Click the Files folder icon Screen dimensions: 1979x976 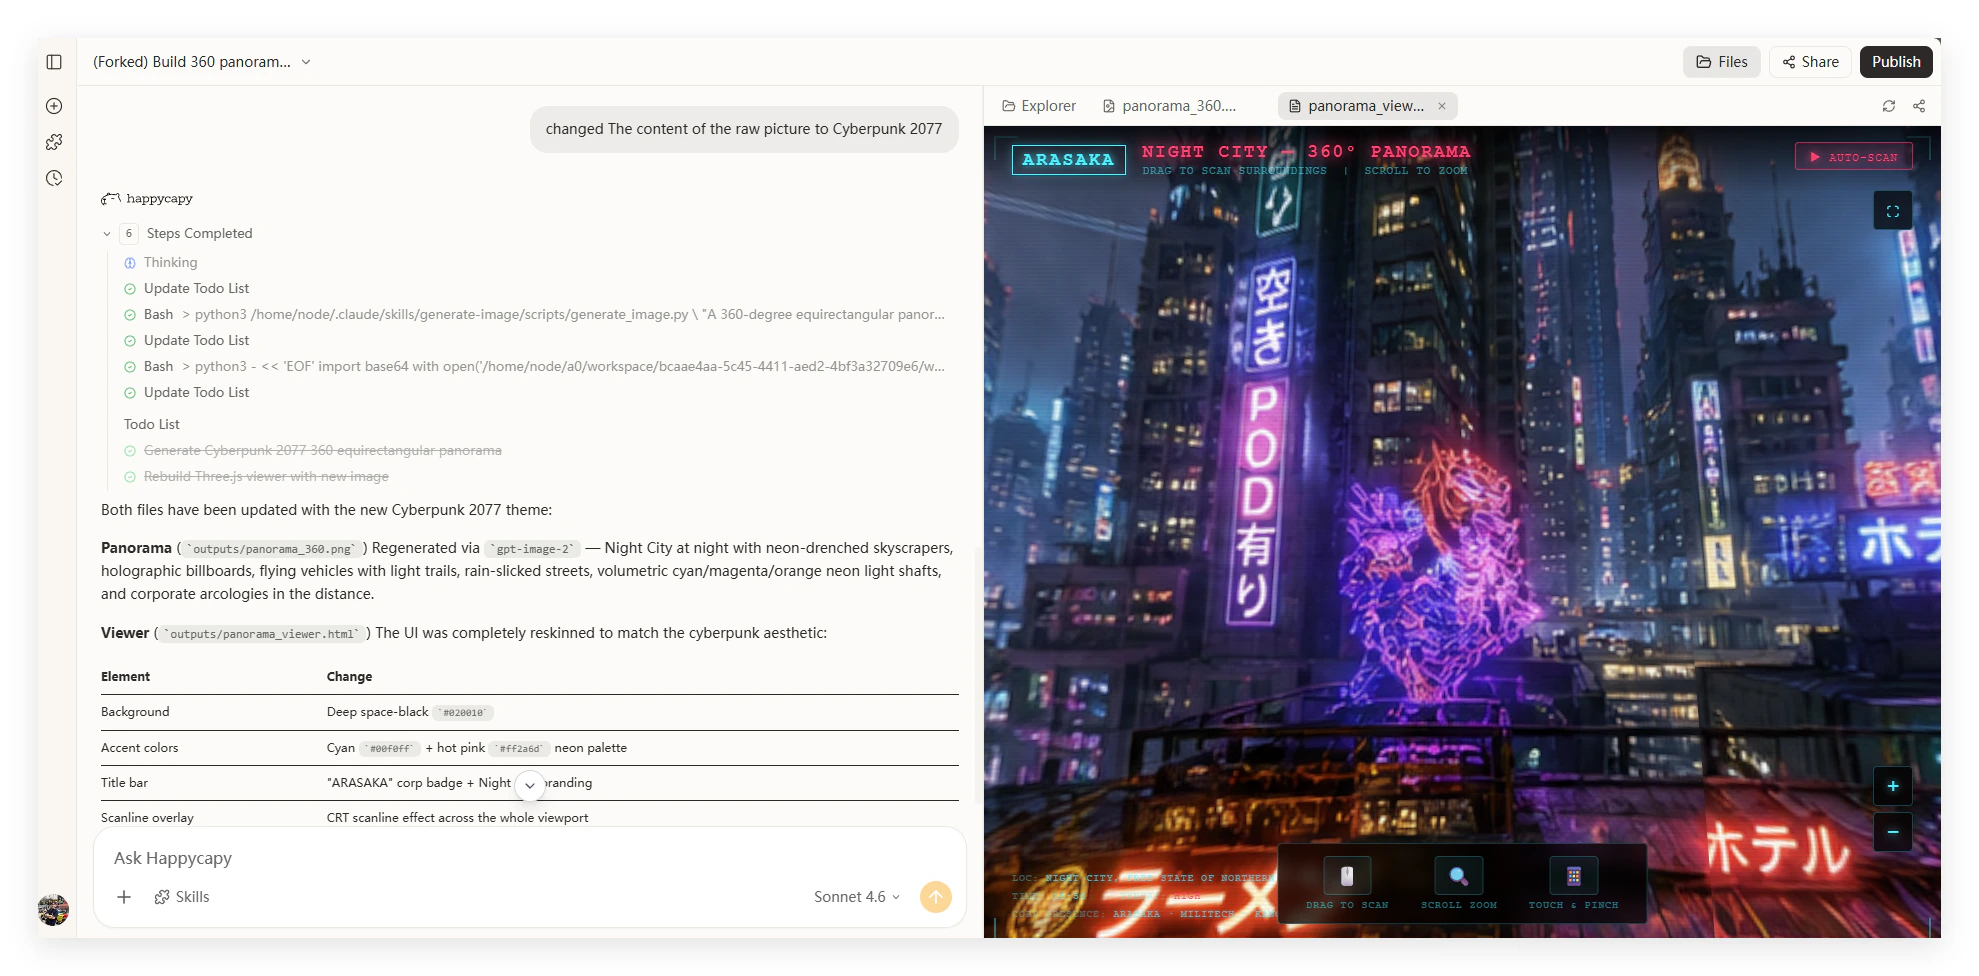1704,62
